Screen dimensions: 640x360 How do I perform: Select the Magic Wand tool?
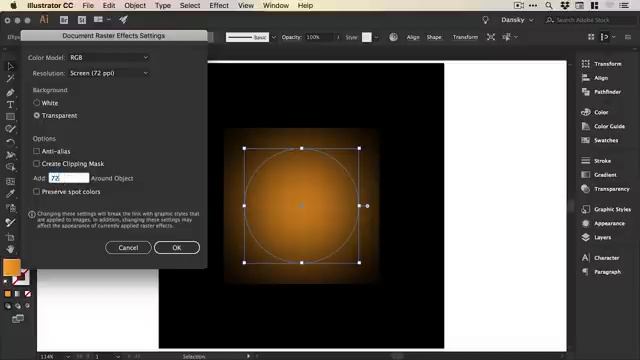11,78
